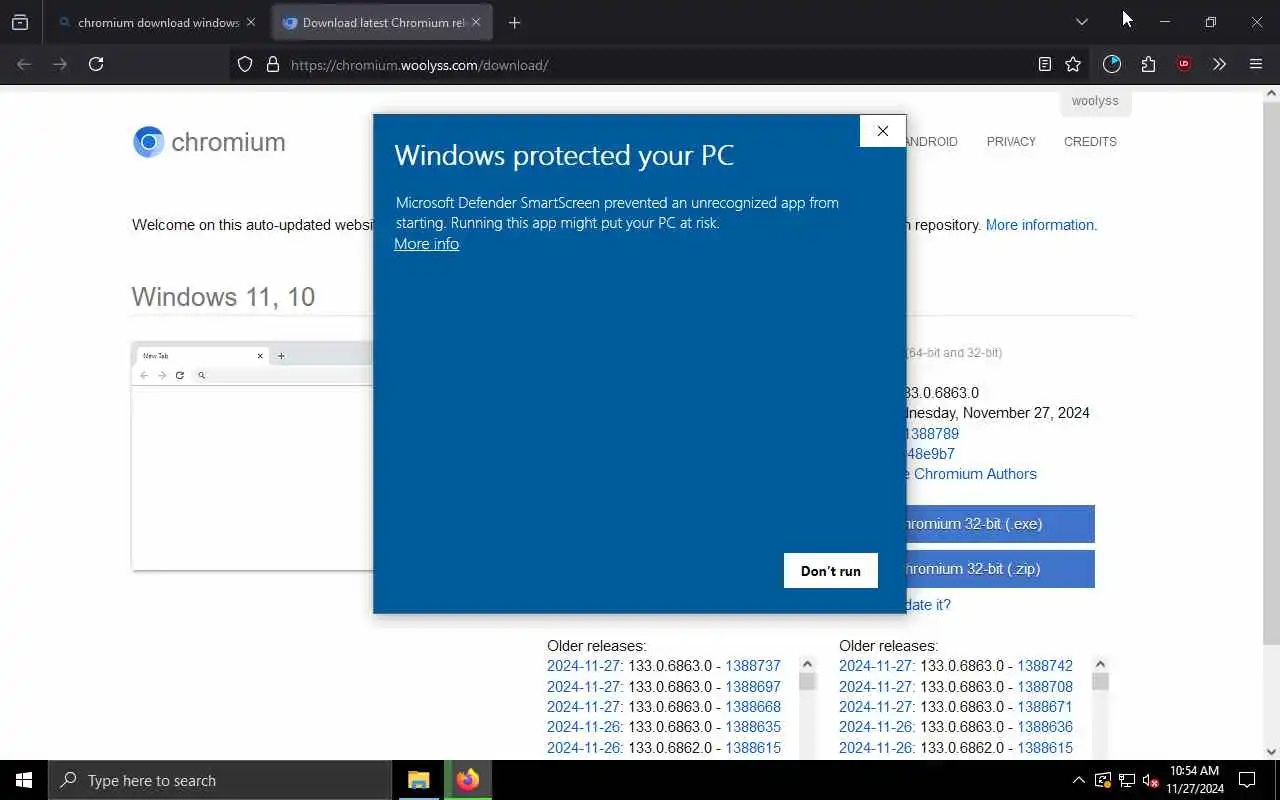This screenshot has height=800, width=1280.
Task: Toggle reader view icon in address bar
Action: pos(1045,64)
